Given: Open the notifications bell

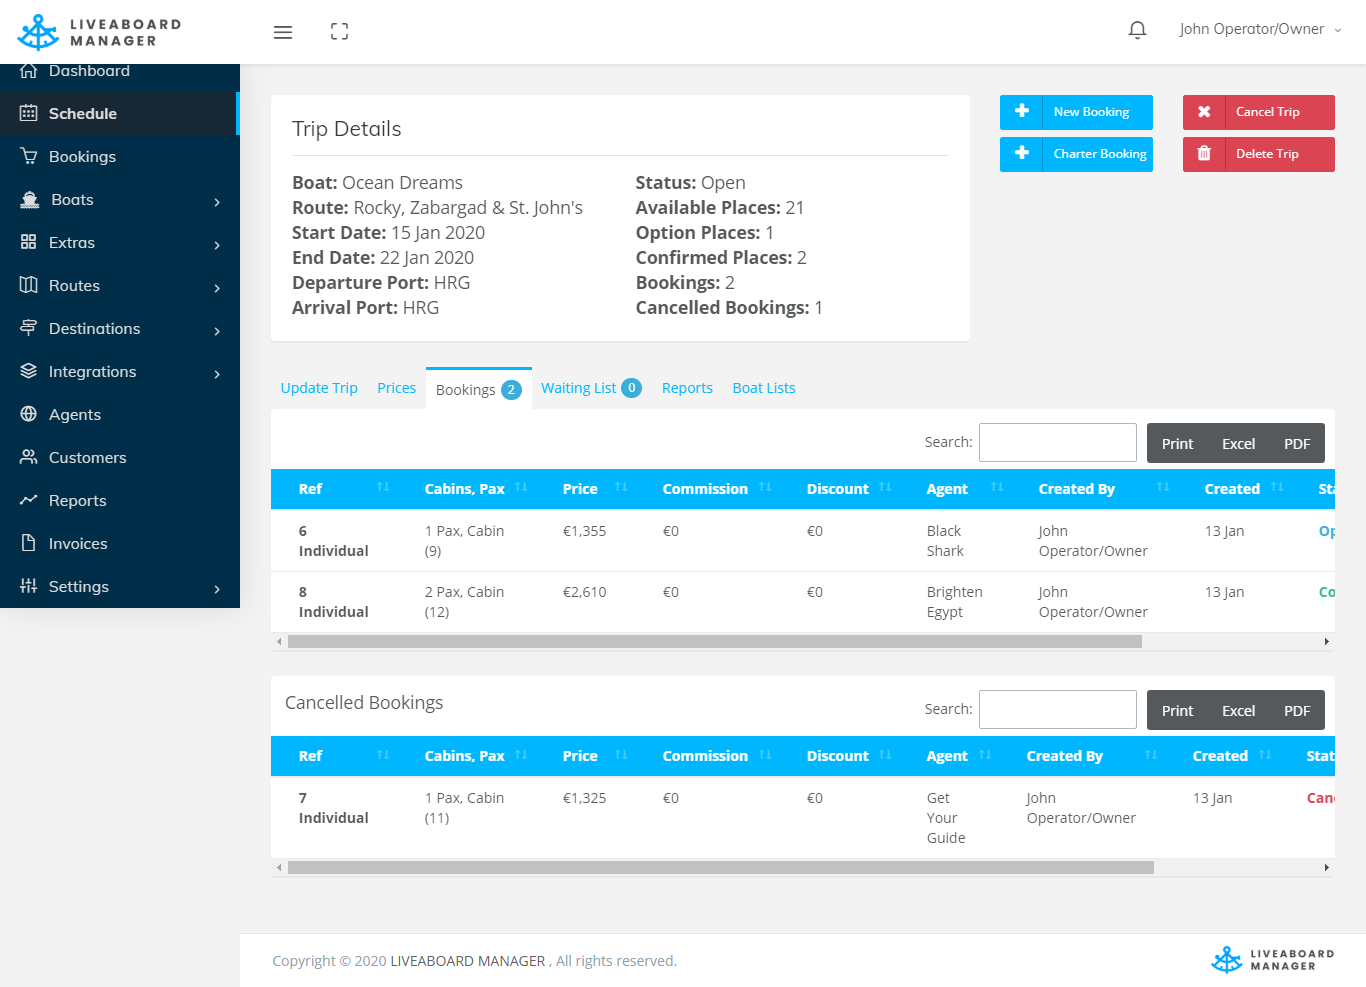Looking at the screenshot, I should 1137,30.
